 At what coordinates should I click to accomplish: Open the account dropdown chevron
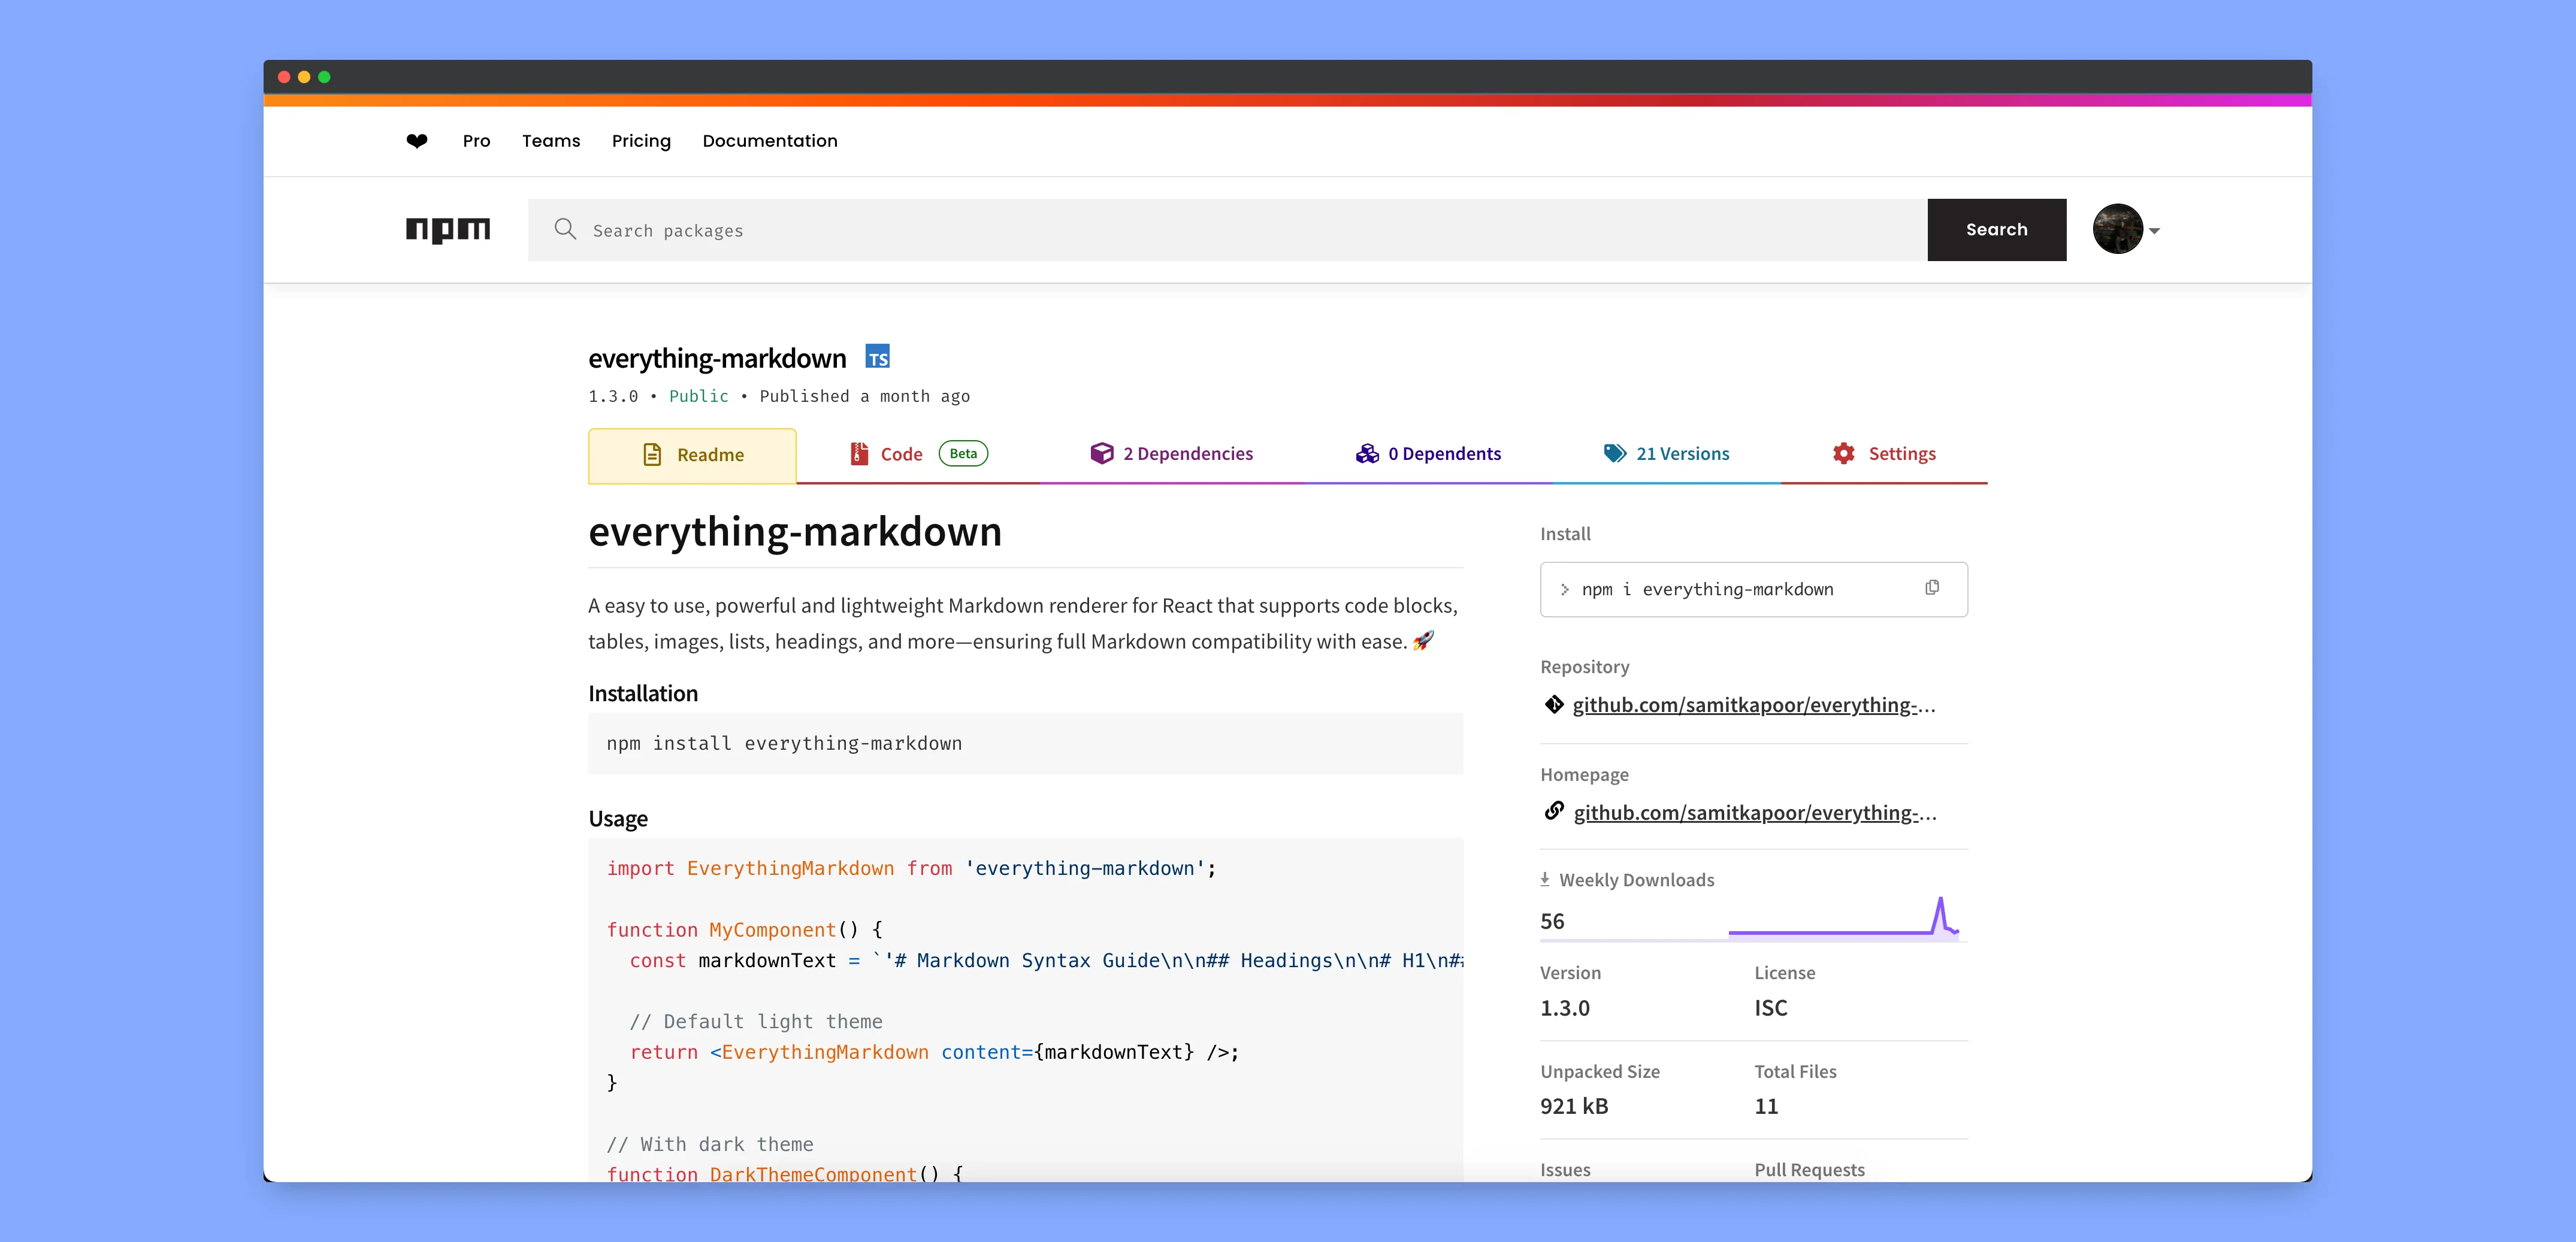coord(2155,231)
